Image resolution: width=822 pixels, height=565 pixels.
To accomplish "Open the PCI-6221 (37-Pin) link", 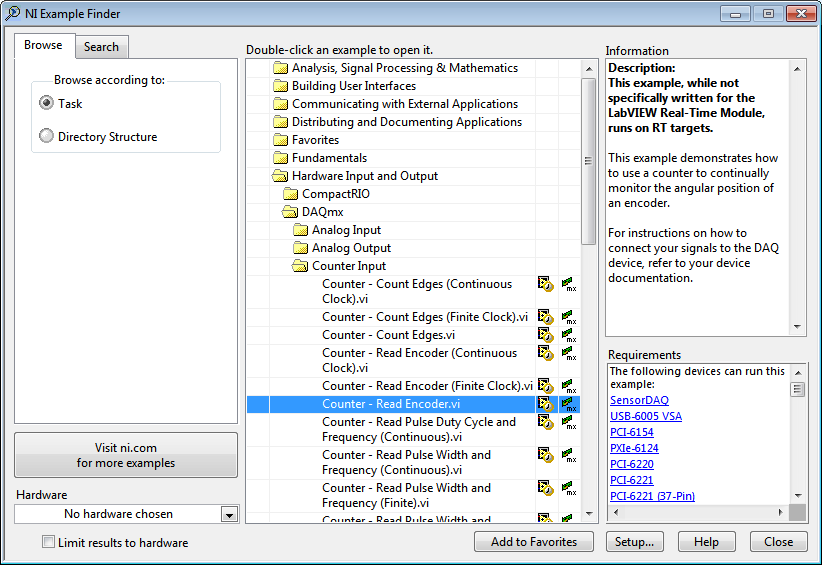I will [x=652, y=496].
